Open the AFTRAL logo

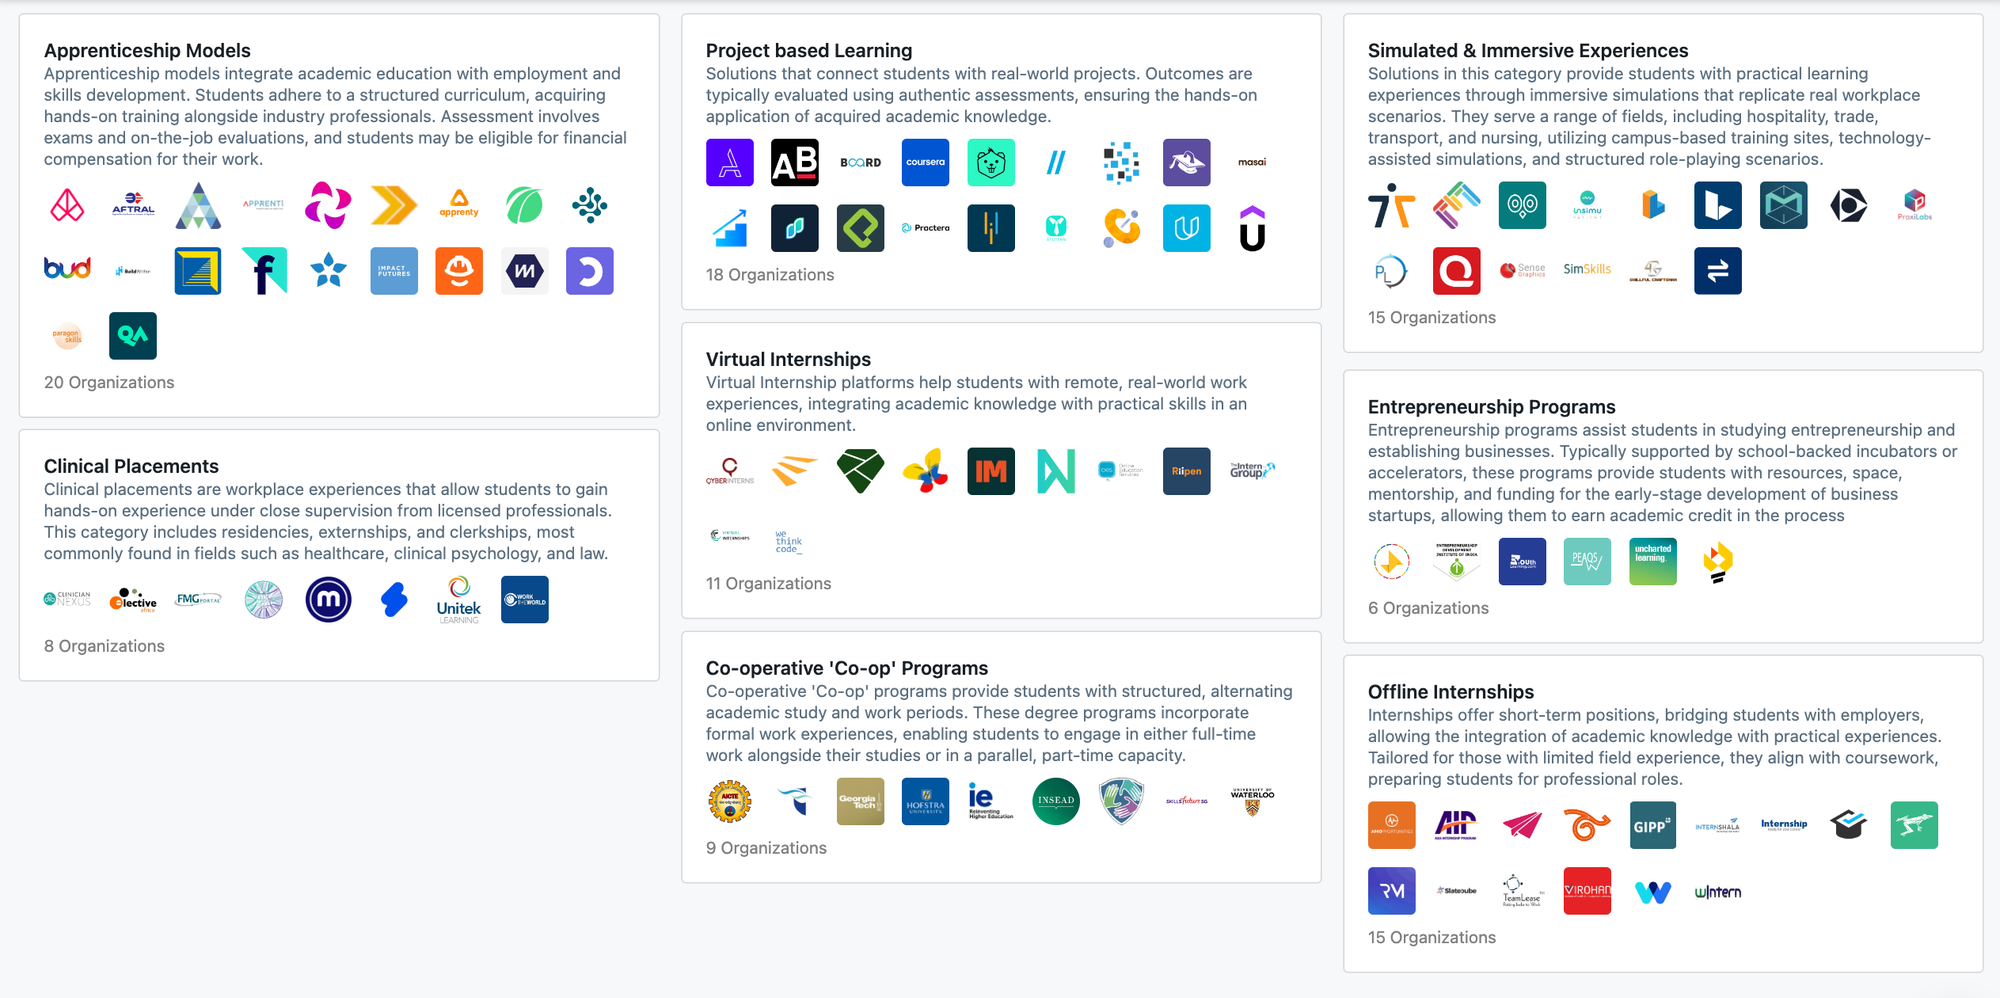pyautogui.click(x=133, y=206)
